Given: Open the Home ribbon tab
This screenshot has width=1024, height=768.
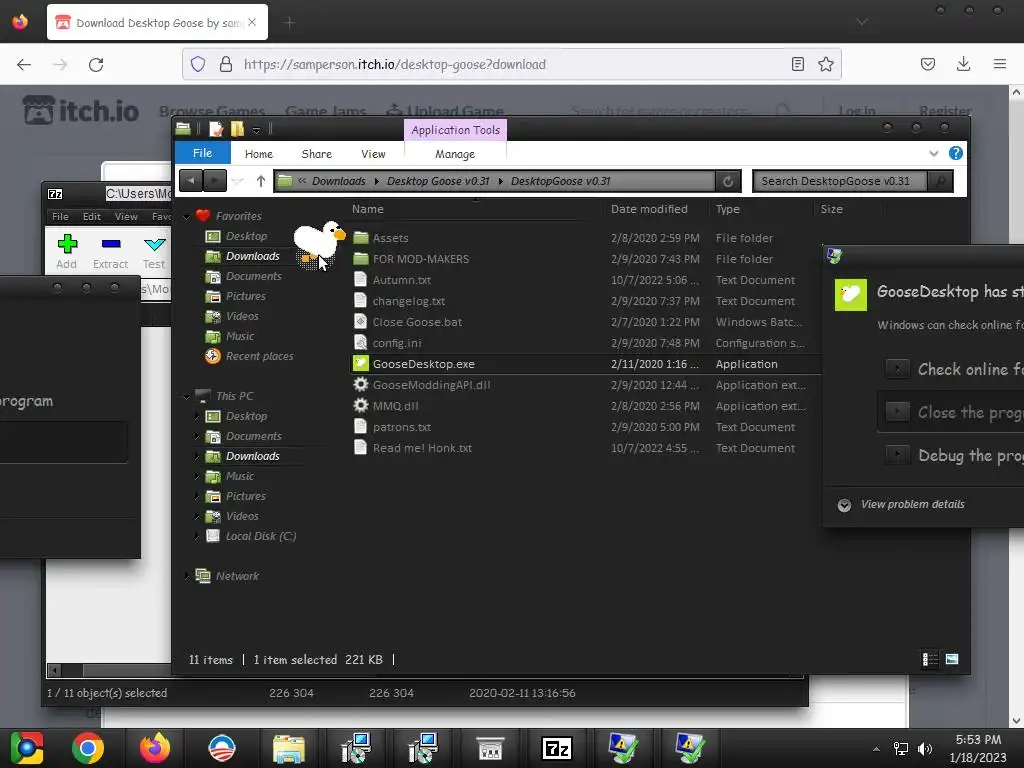Looking at the screenshot, I should [x=259, y=154].
